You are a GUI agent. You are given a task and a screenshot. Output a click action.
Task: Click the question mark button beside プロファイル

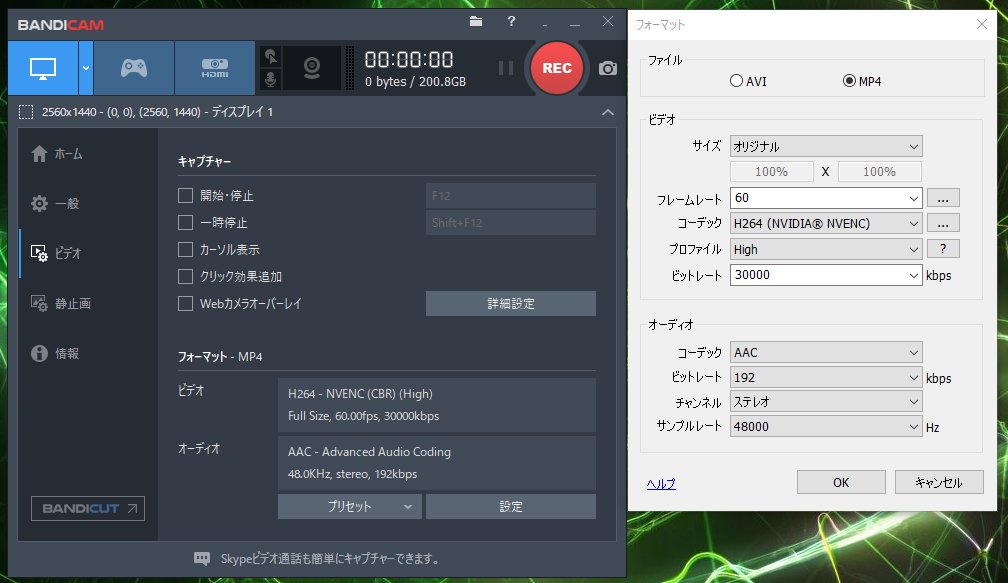coord(943,249)
